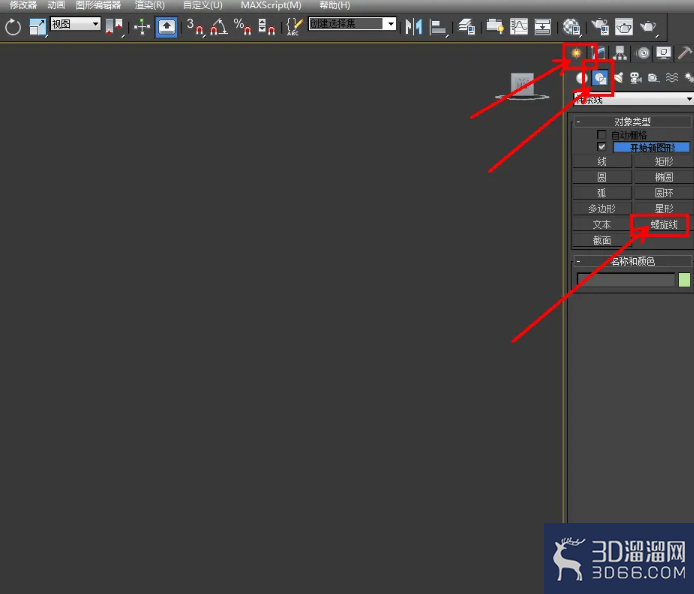This screenshot has height=594, width=694.
Task: Open the Rendered Frame Window icon
Action: coord(624,27)
